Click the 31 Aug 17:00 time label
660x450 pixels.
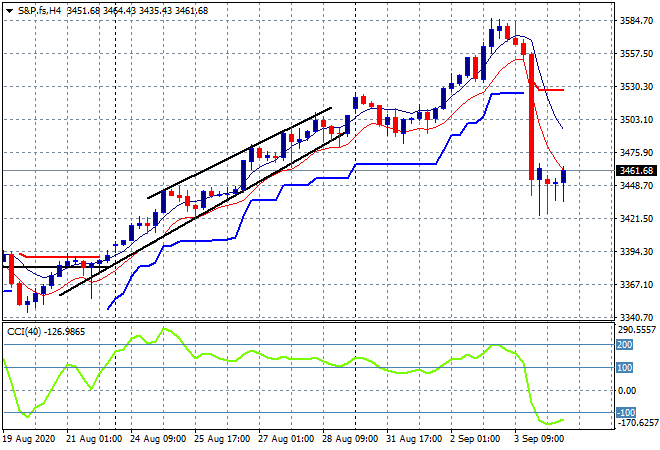tap(414, 439)
